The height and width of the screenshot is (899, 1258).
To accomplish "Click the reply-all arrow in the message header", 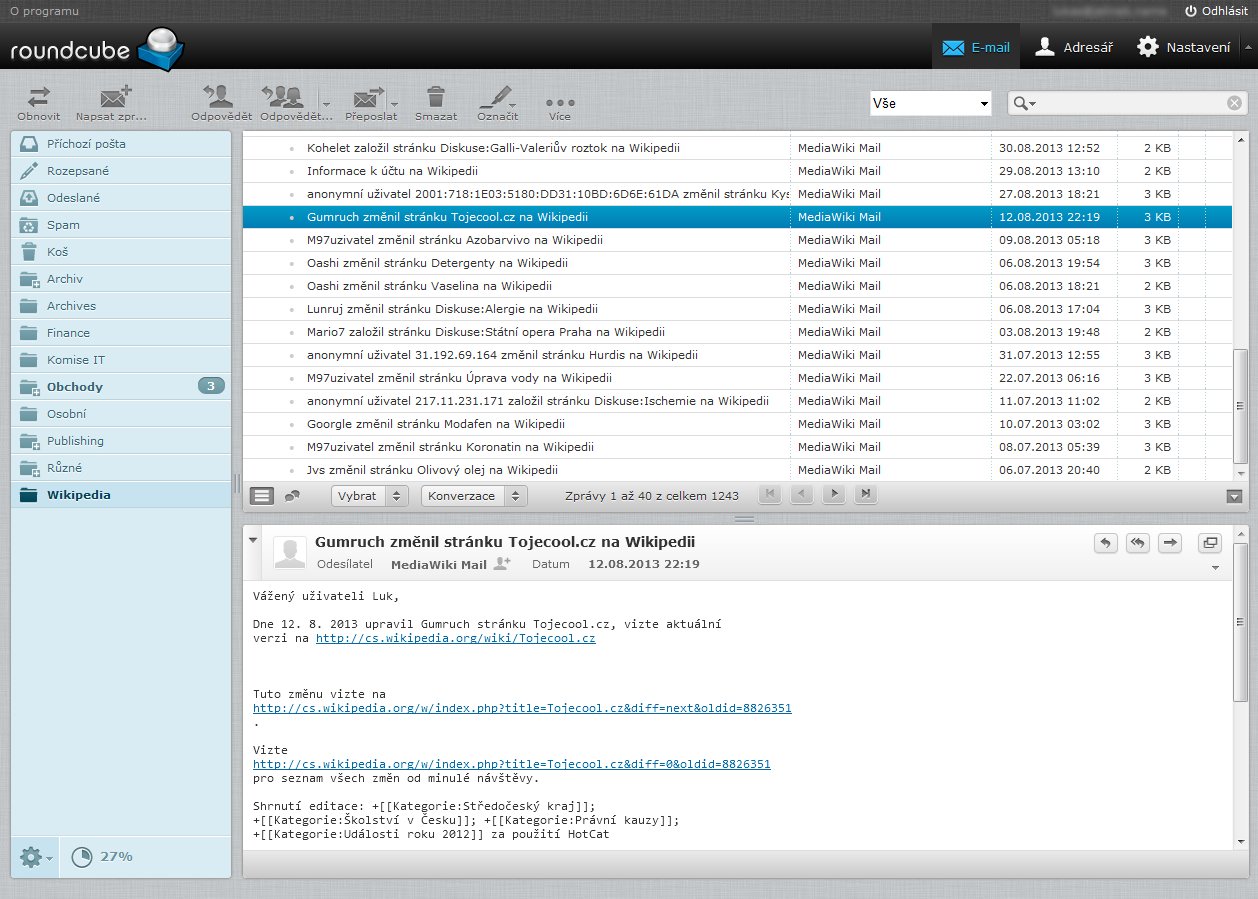I will [1137, 543].
